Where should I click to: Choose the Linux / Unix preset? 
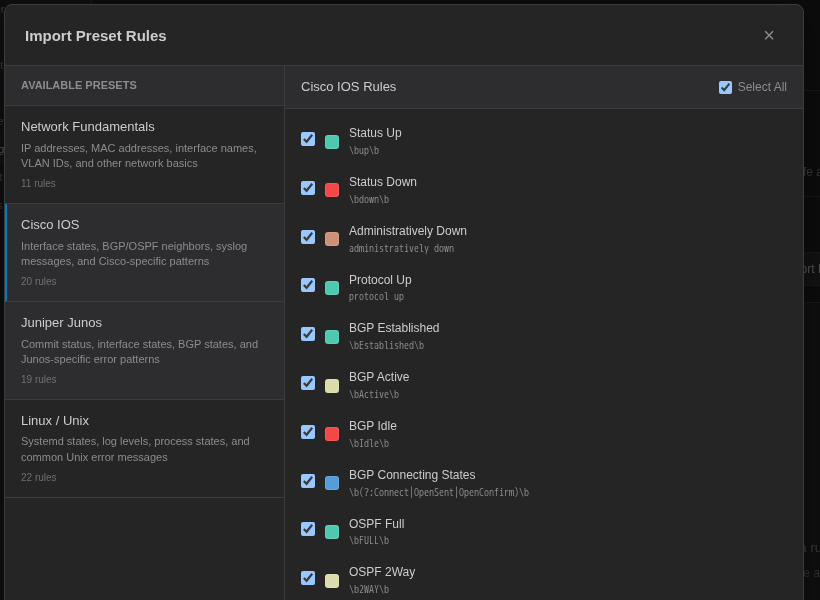[144, 449]
